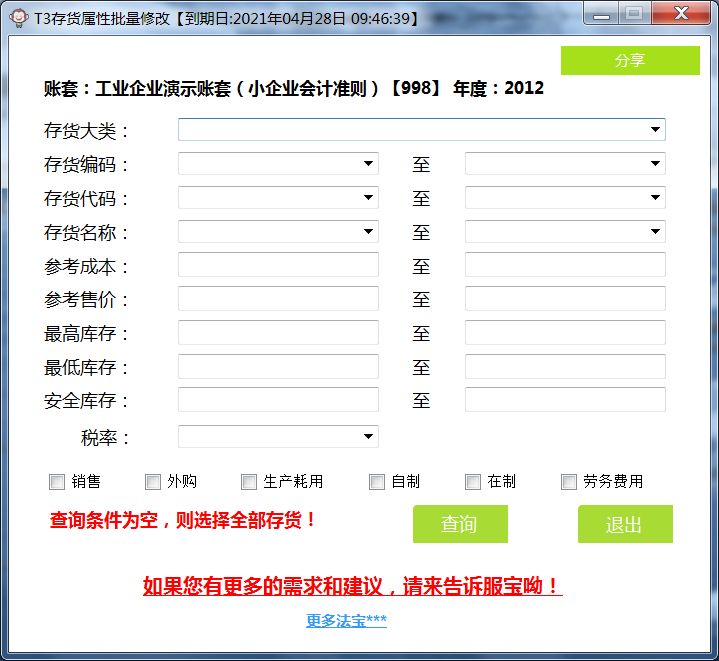719x661 pixels.
Task: Open the 税率 tax rate dropdown
Action: click(x=278, y=436)
